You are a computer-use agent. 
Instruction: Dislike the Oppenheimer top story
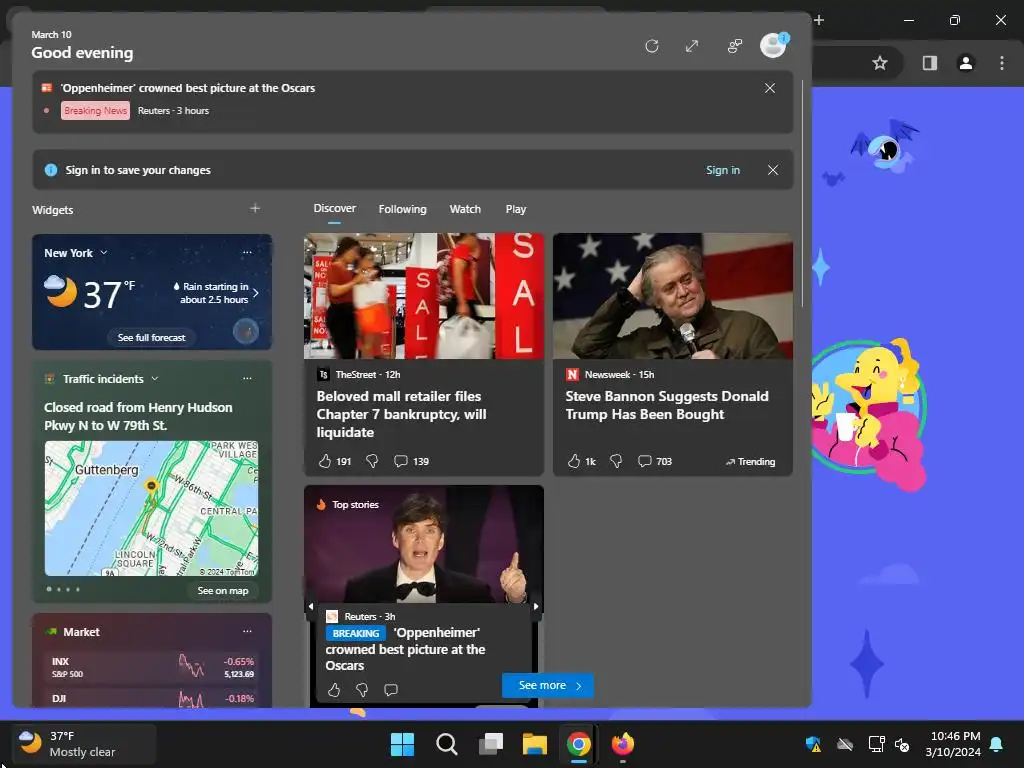pos(362,690)
